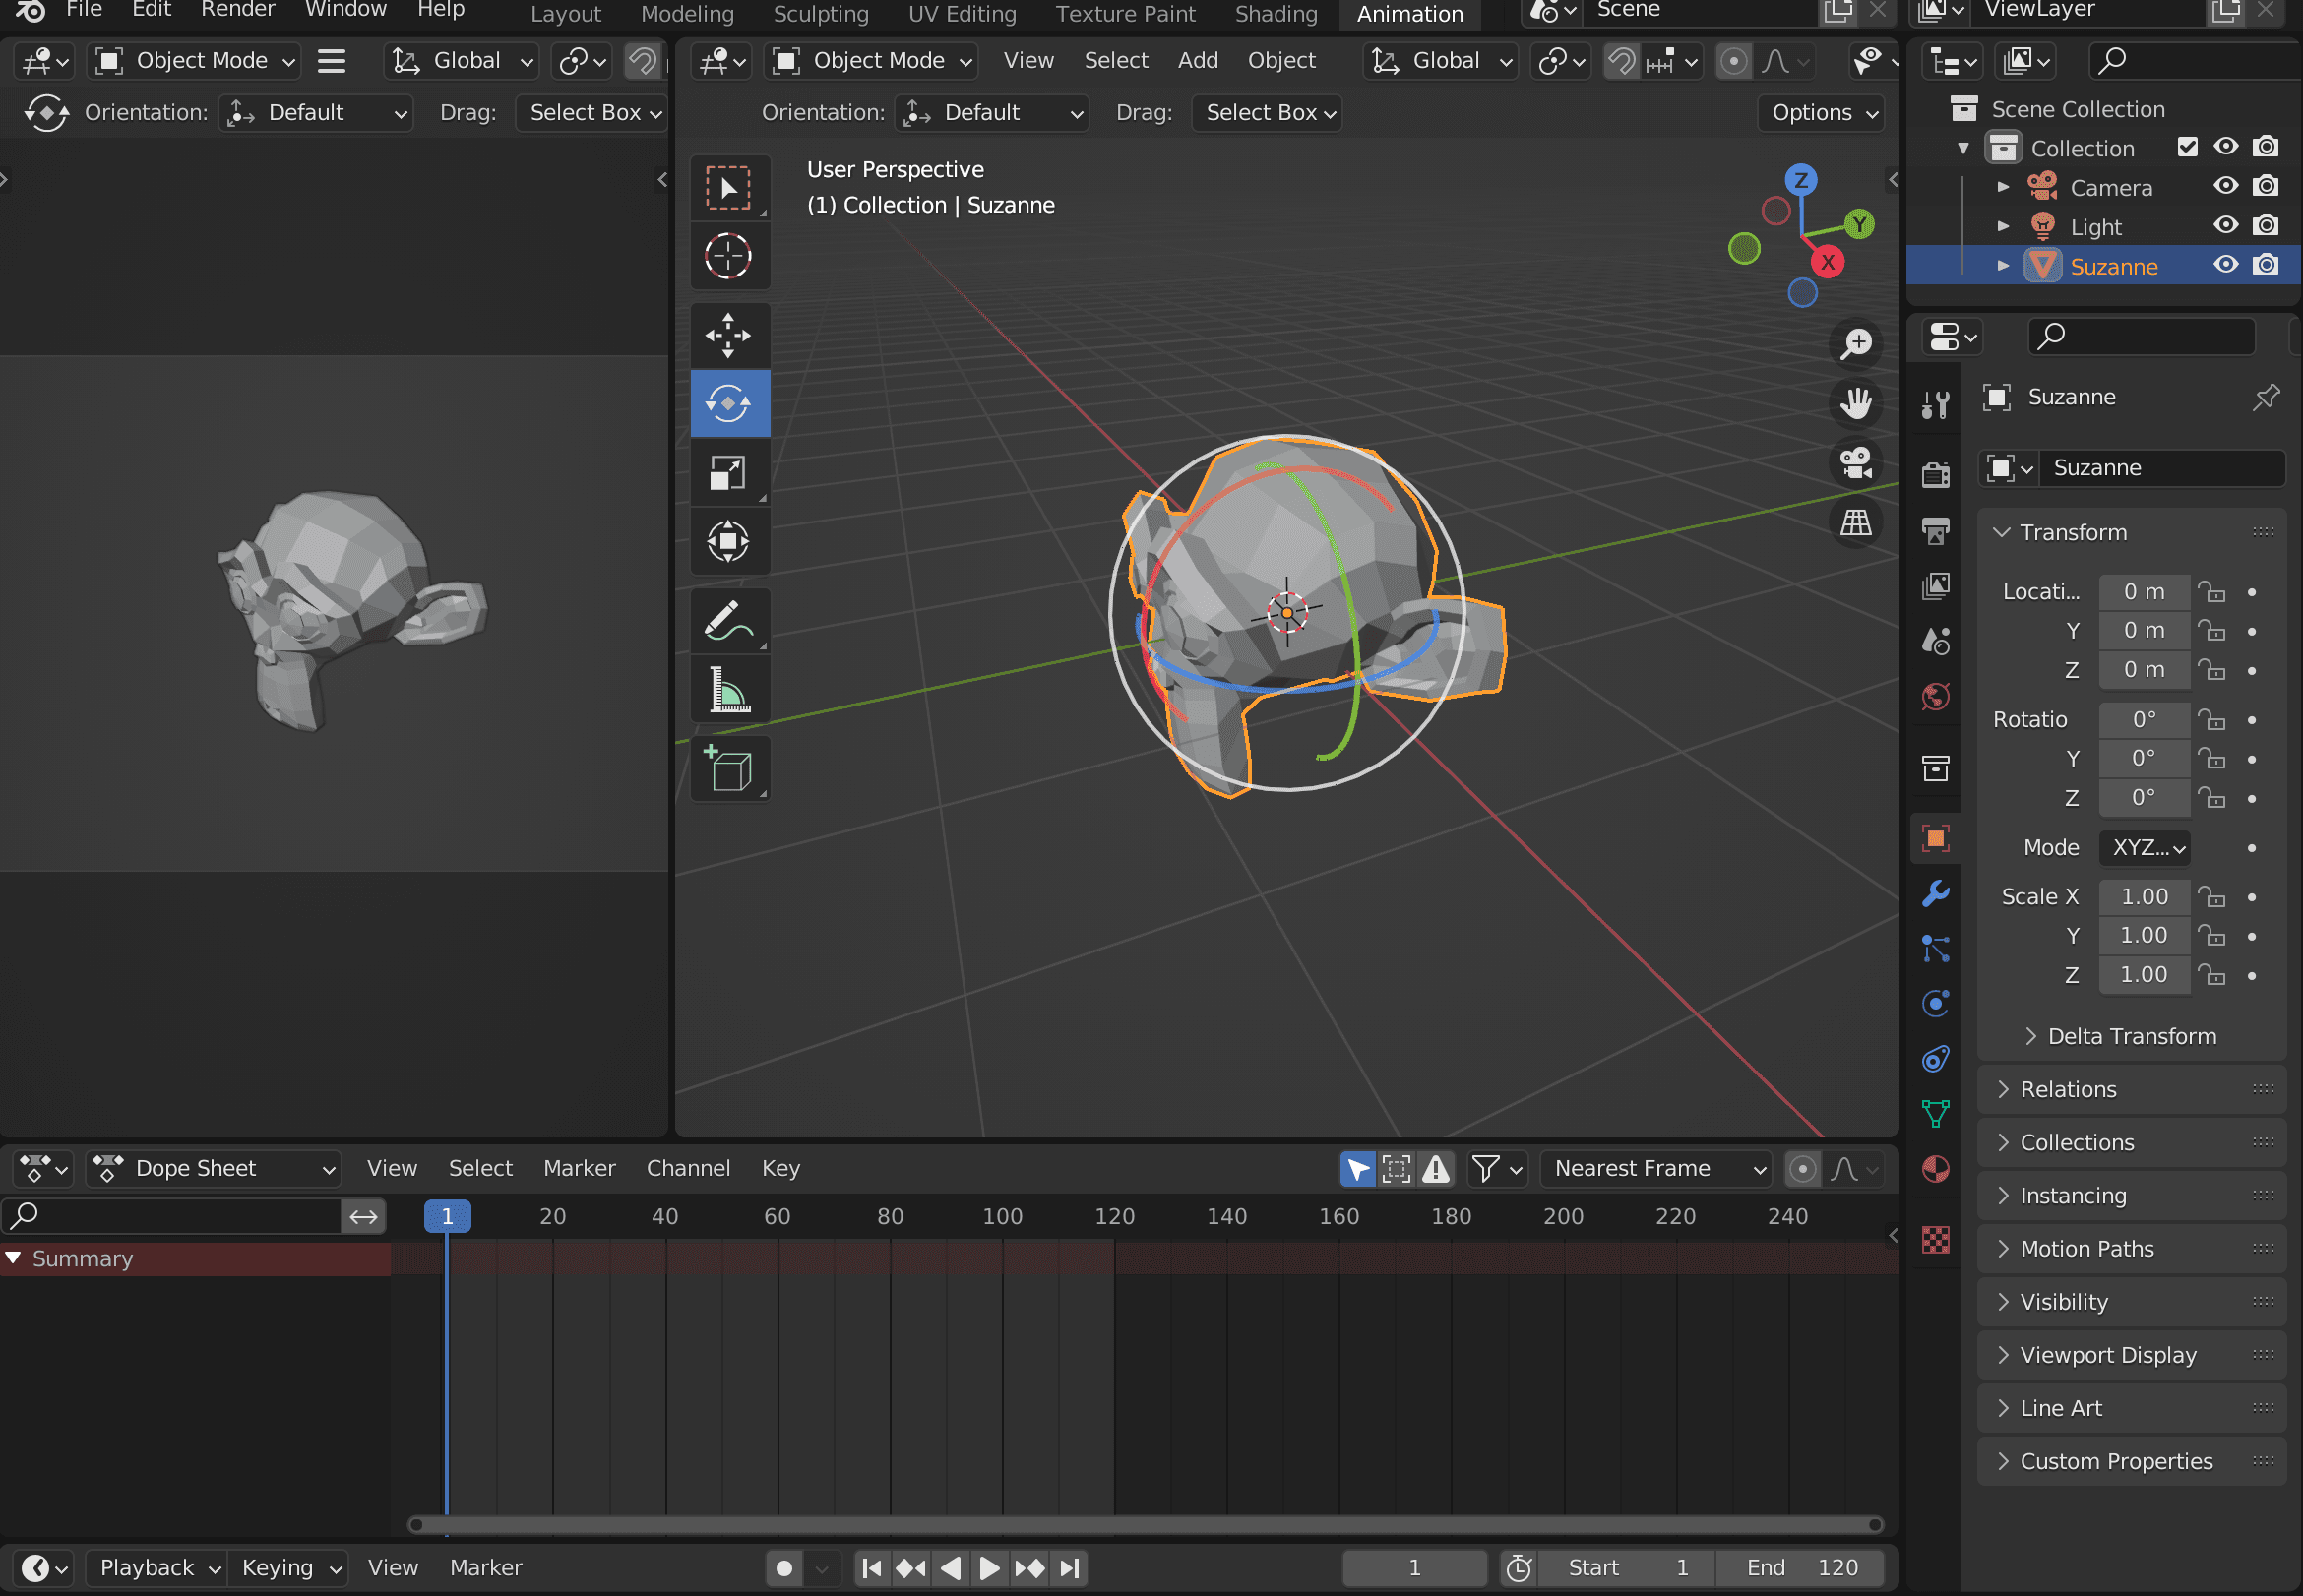
Task: Open the Render properties tab
Action: point(1936,474)
